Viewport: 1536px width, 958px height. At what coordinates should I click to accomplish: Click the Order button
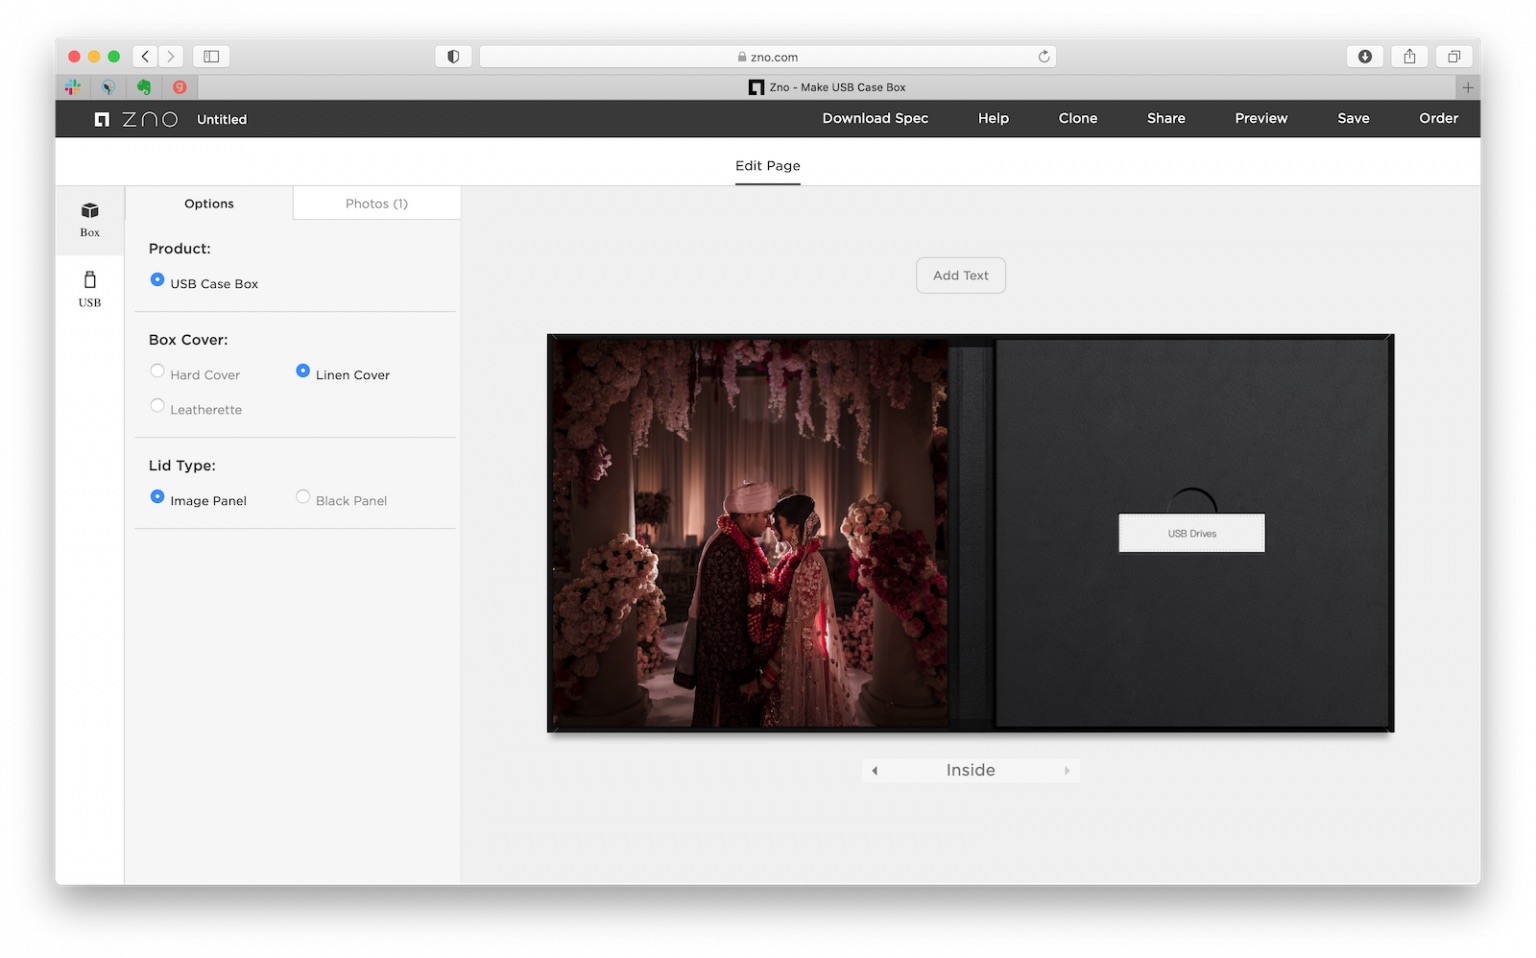(1438, 118)
